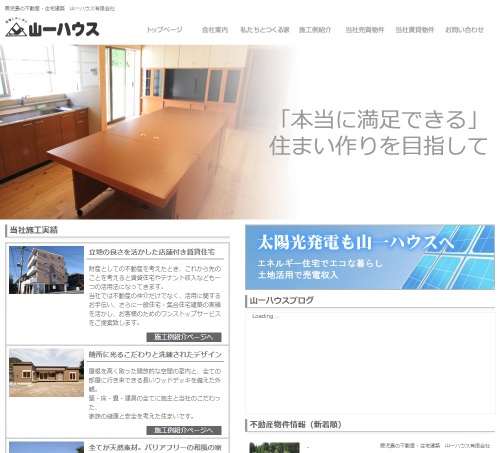Click the property listing thumbnail under 不動産物件情報

274,448
